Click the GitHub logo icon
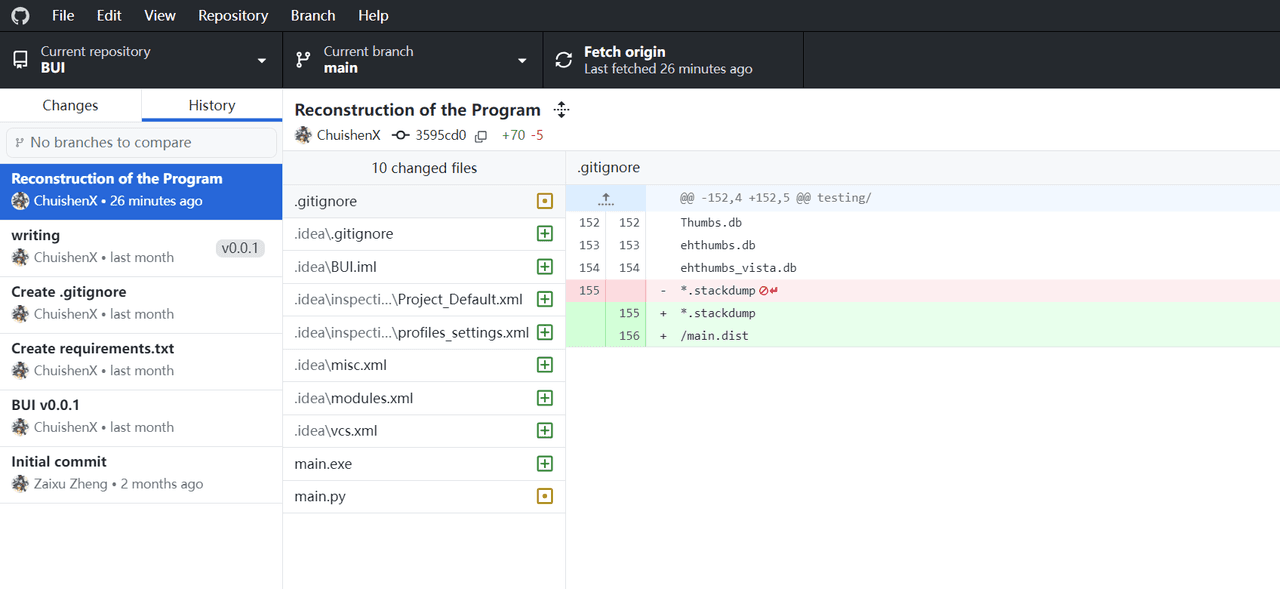 pos(20,16)
